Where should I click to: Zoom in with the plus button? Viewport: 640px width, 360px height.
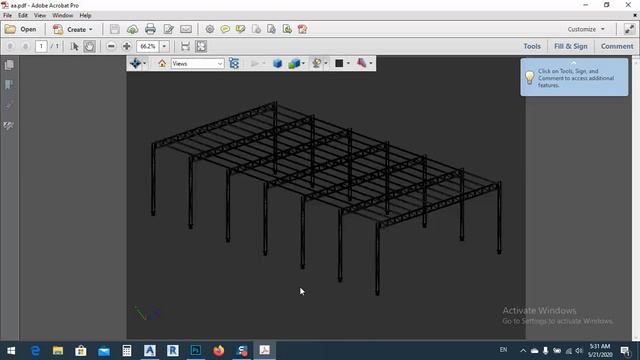pyautogui.click(x=127, y=47)
